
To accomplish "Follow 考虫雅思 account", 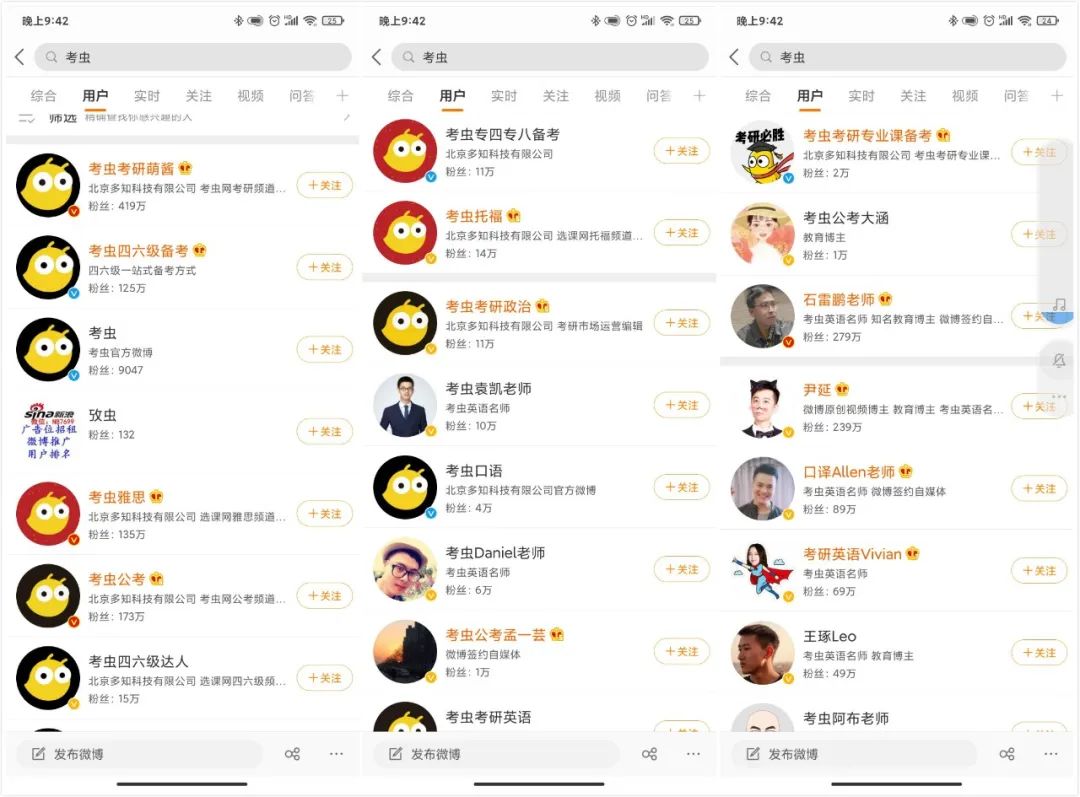I will 324,514.
